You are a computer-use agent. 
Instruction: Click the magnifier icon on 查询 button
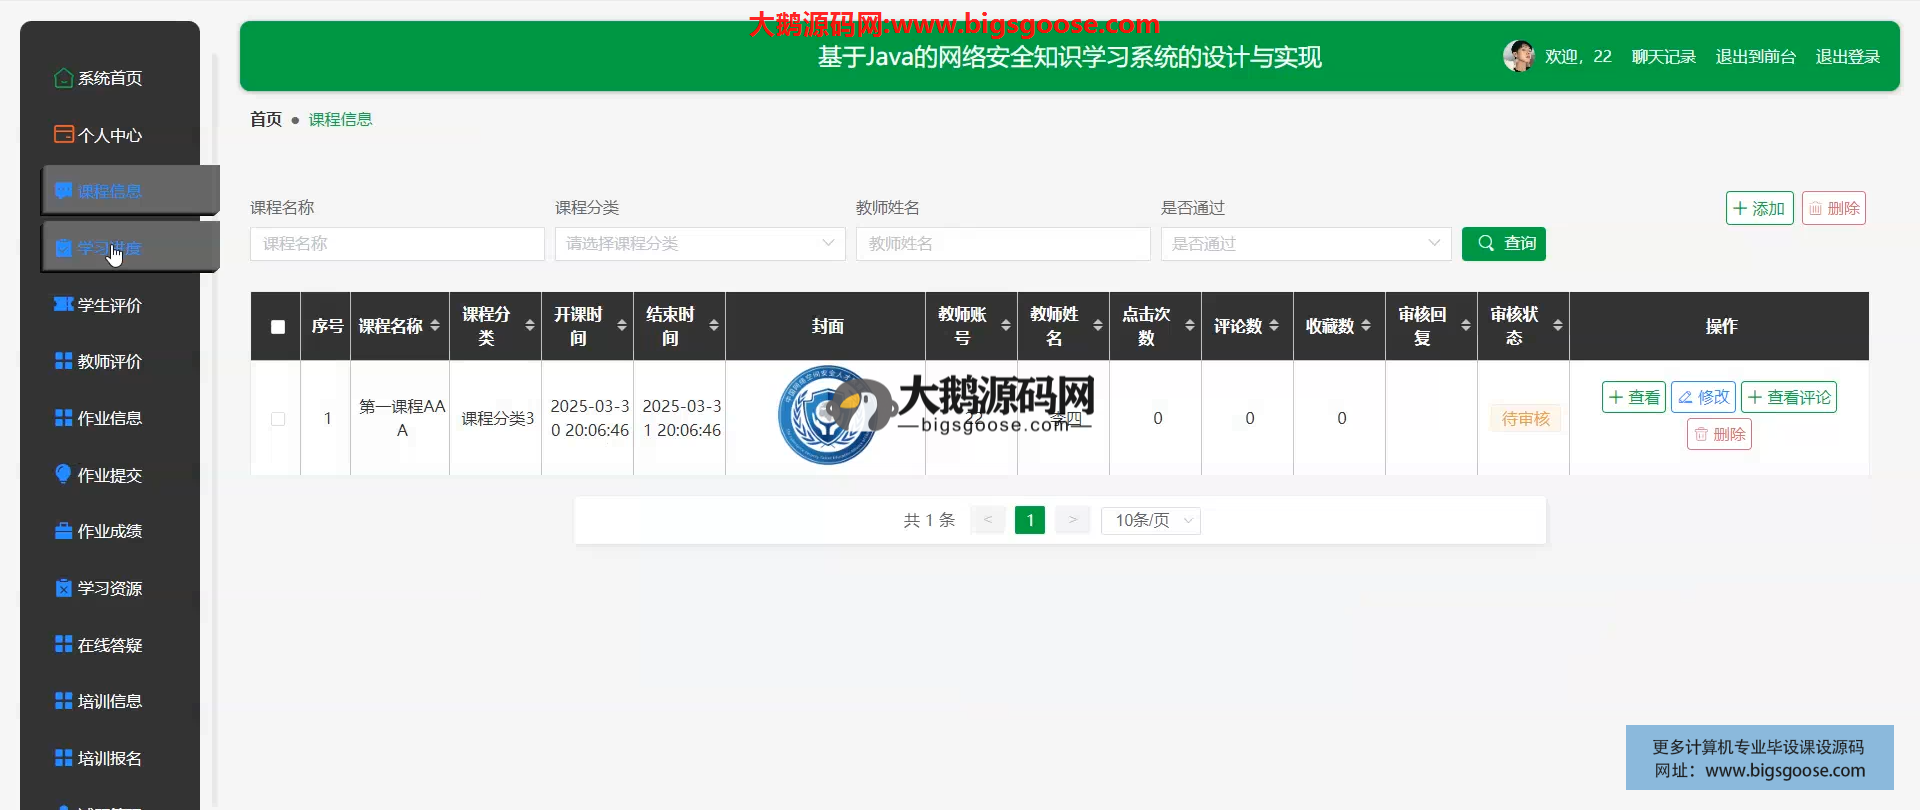[1486, 243]
